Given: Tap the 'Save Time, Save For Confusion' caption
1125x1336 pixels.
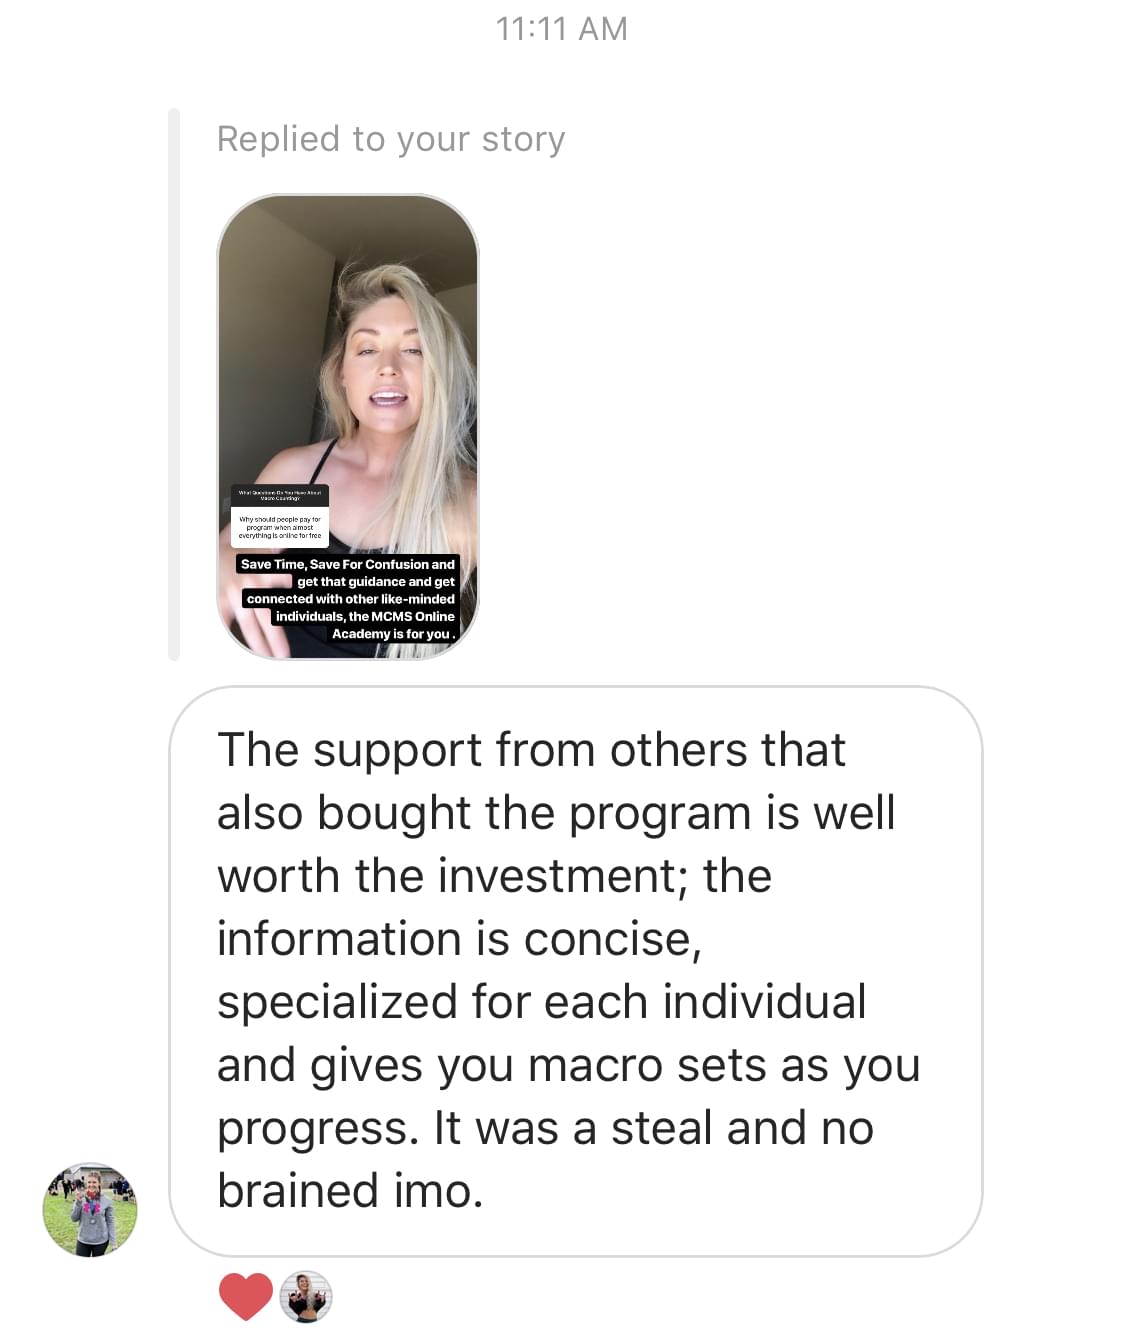Looking at the screenshot, I should pos(348,564).
